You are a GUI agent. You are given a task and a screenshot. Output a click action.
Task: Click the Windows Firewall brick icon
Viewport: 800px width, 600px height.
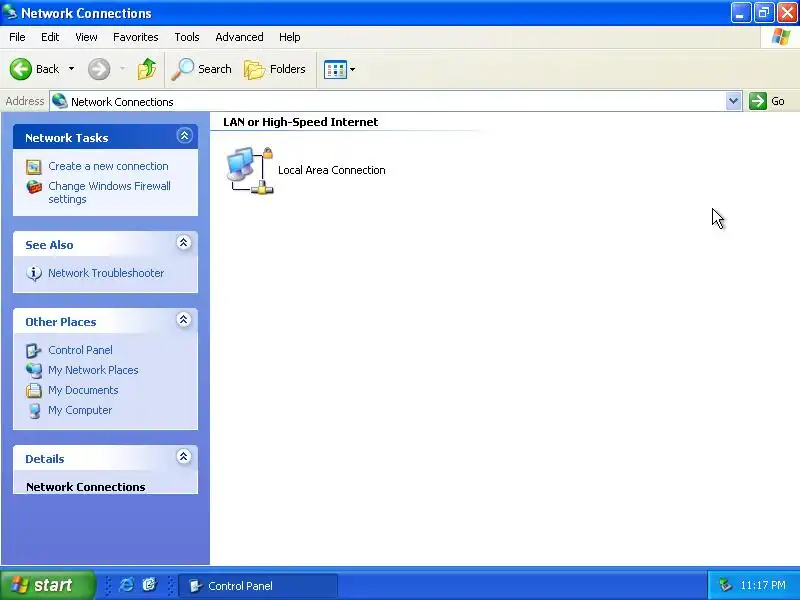click(34, 187)
